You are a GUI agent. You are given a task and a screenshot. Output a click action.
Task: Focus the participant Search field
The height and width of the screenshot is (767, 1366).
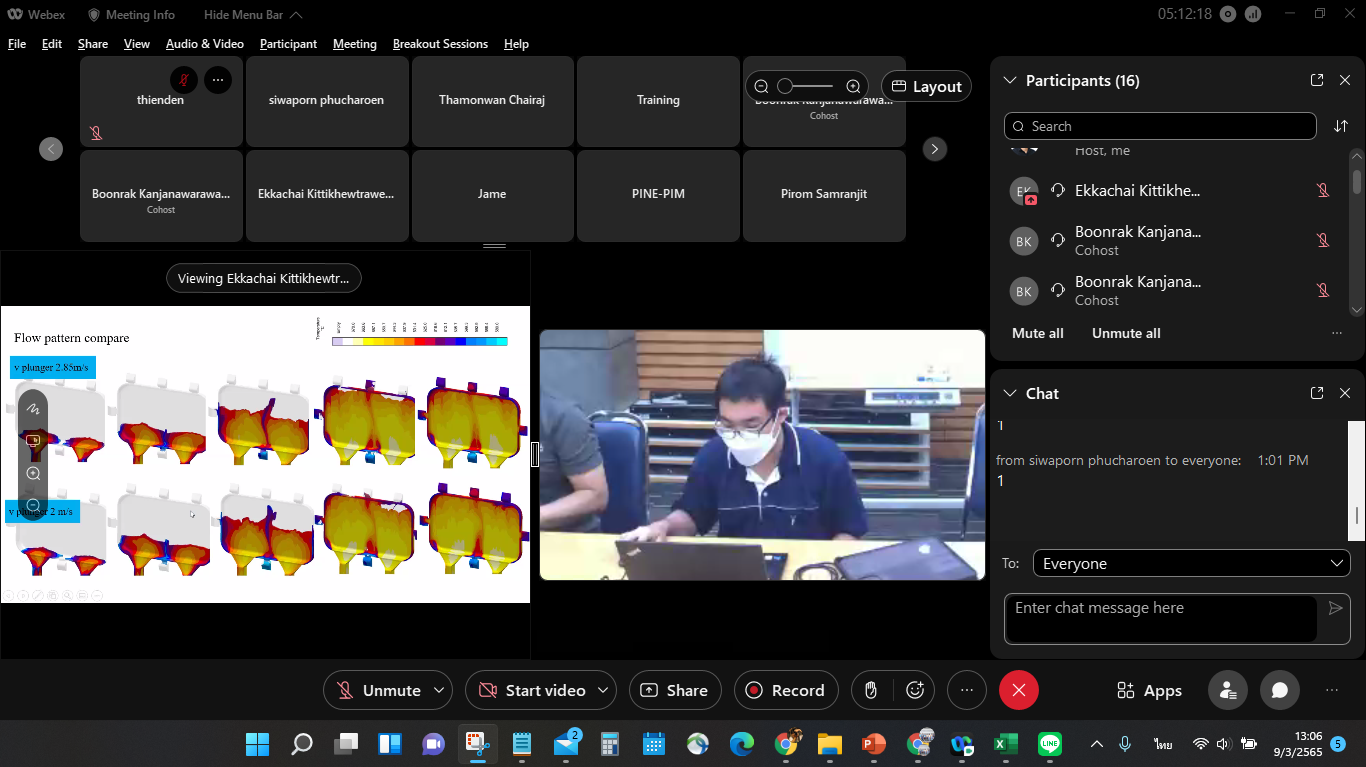1160,126
